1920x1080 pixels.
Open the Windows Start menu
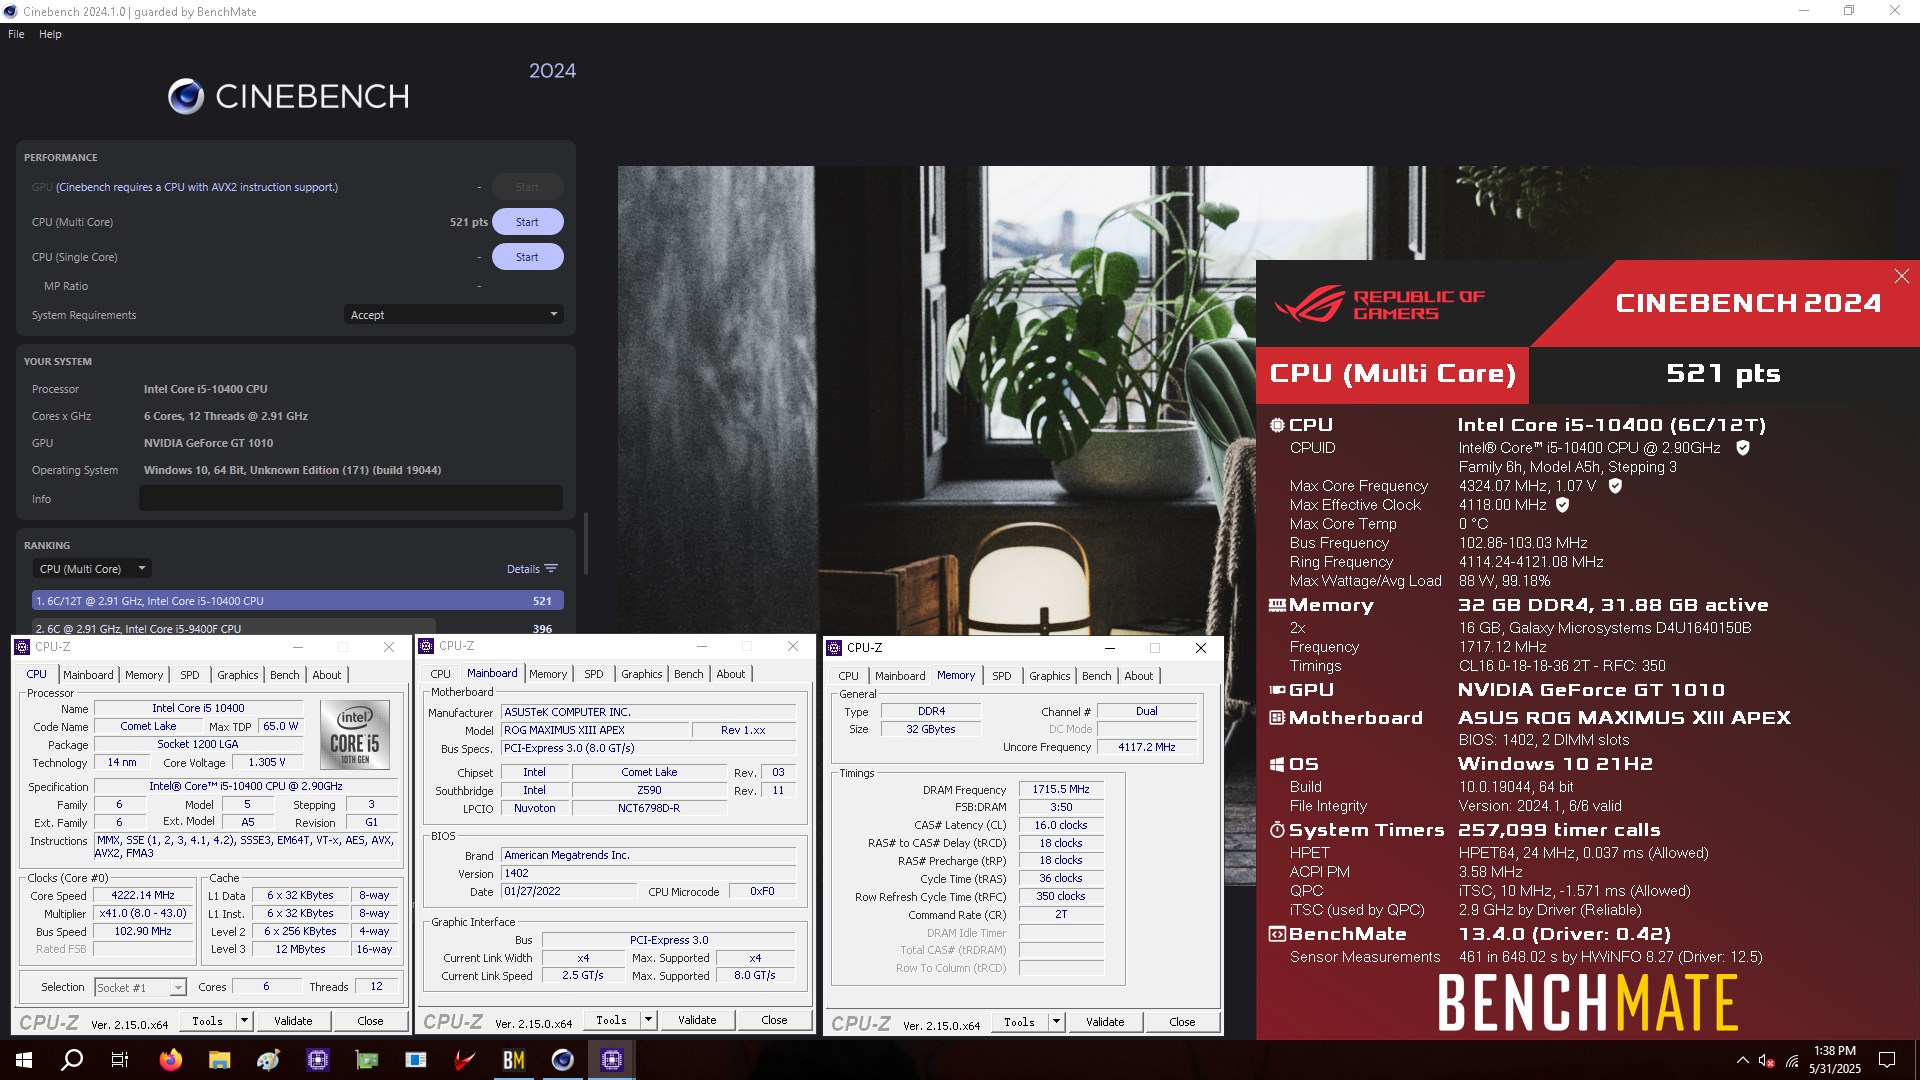[24, 1060]
